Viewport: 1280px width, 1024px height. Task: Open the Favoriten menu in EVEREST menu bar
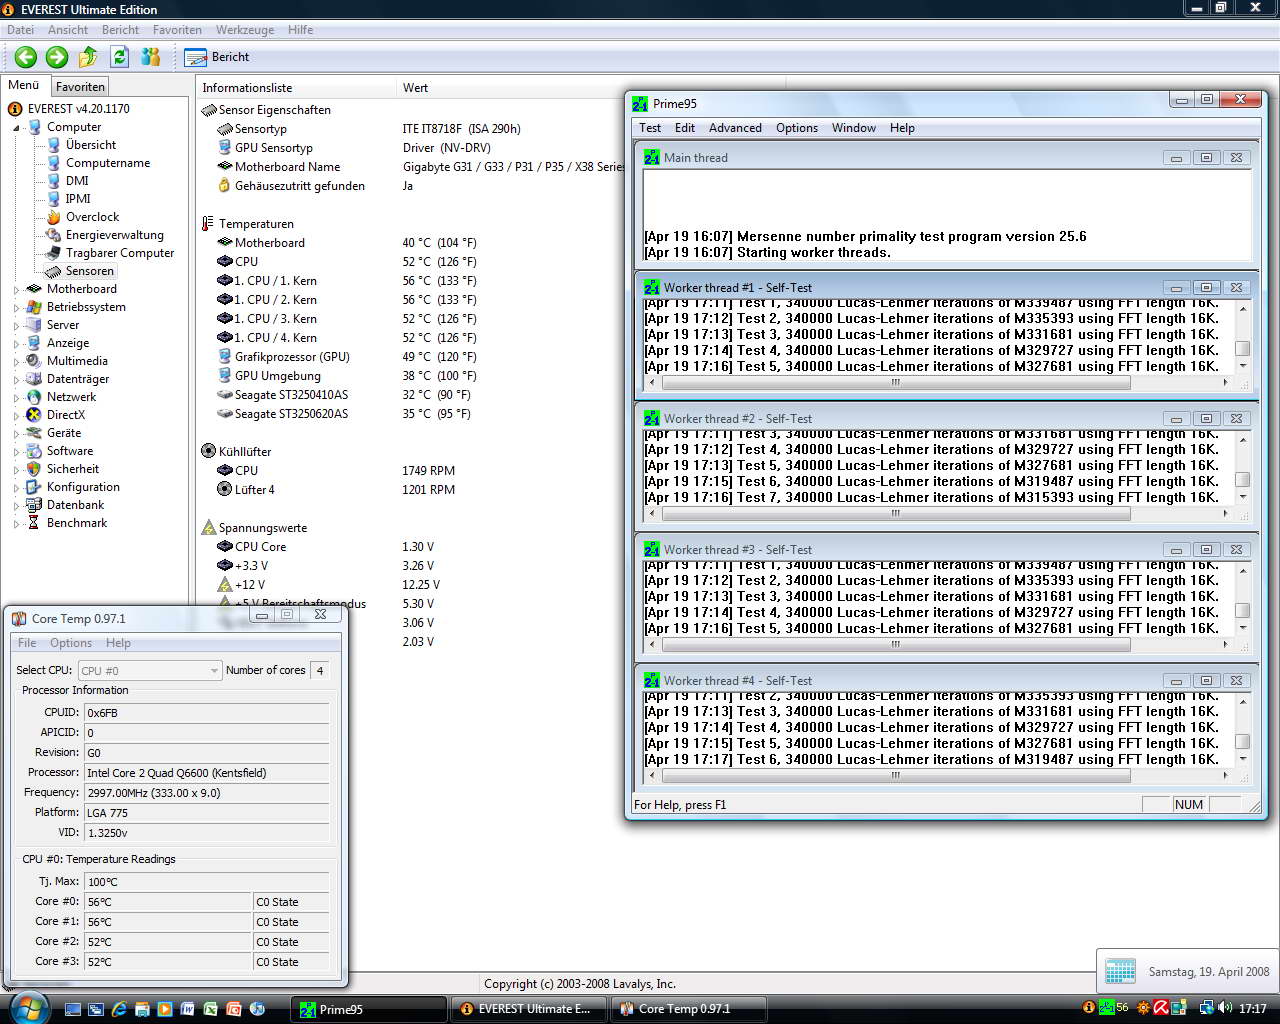[178, 30]
